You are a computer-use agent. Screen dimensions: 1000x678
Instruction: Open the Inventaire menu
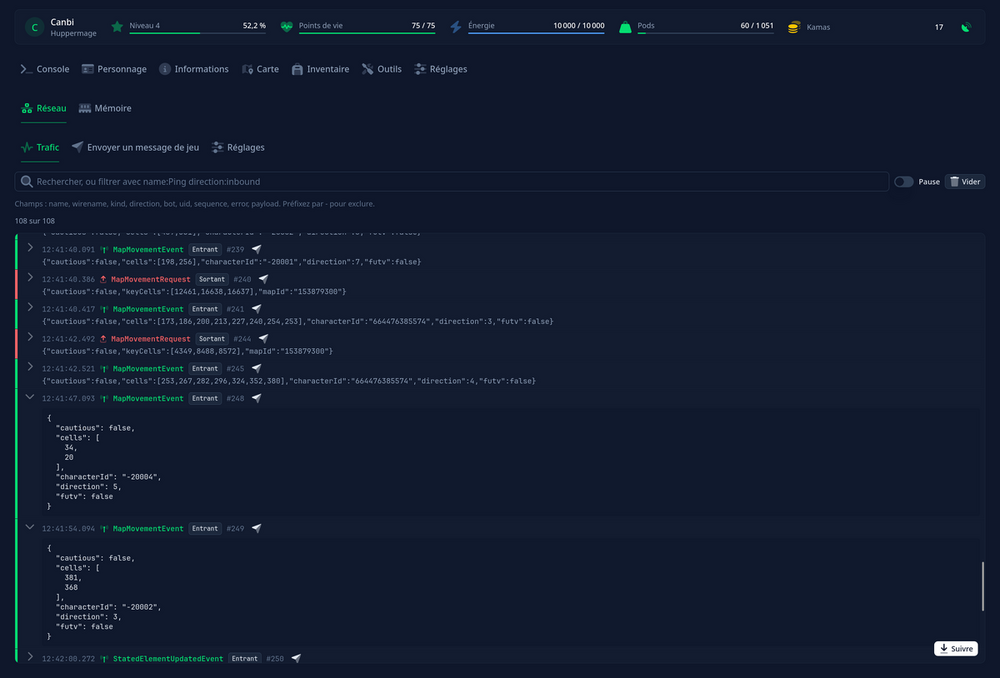pyautogui.click(x=320, y=69)
